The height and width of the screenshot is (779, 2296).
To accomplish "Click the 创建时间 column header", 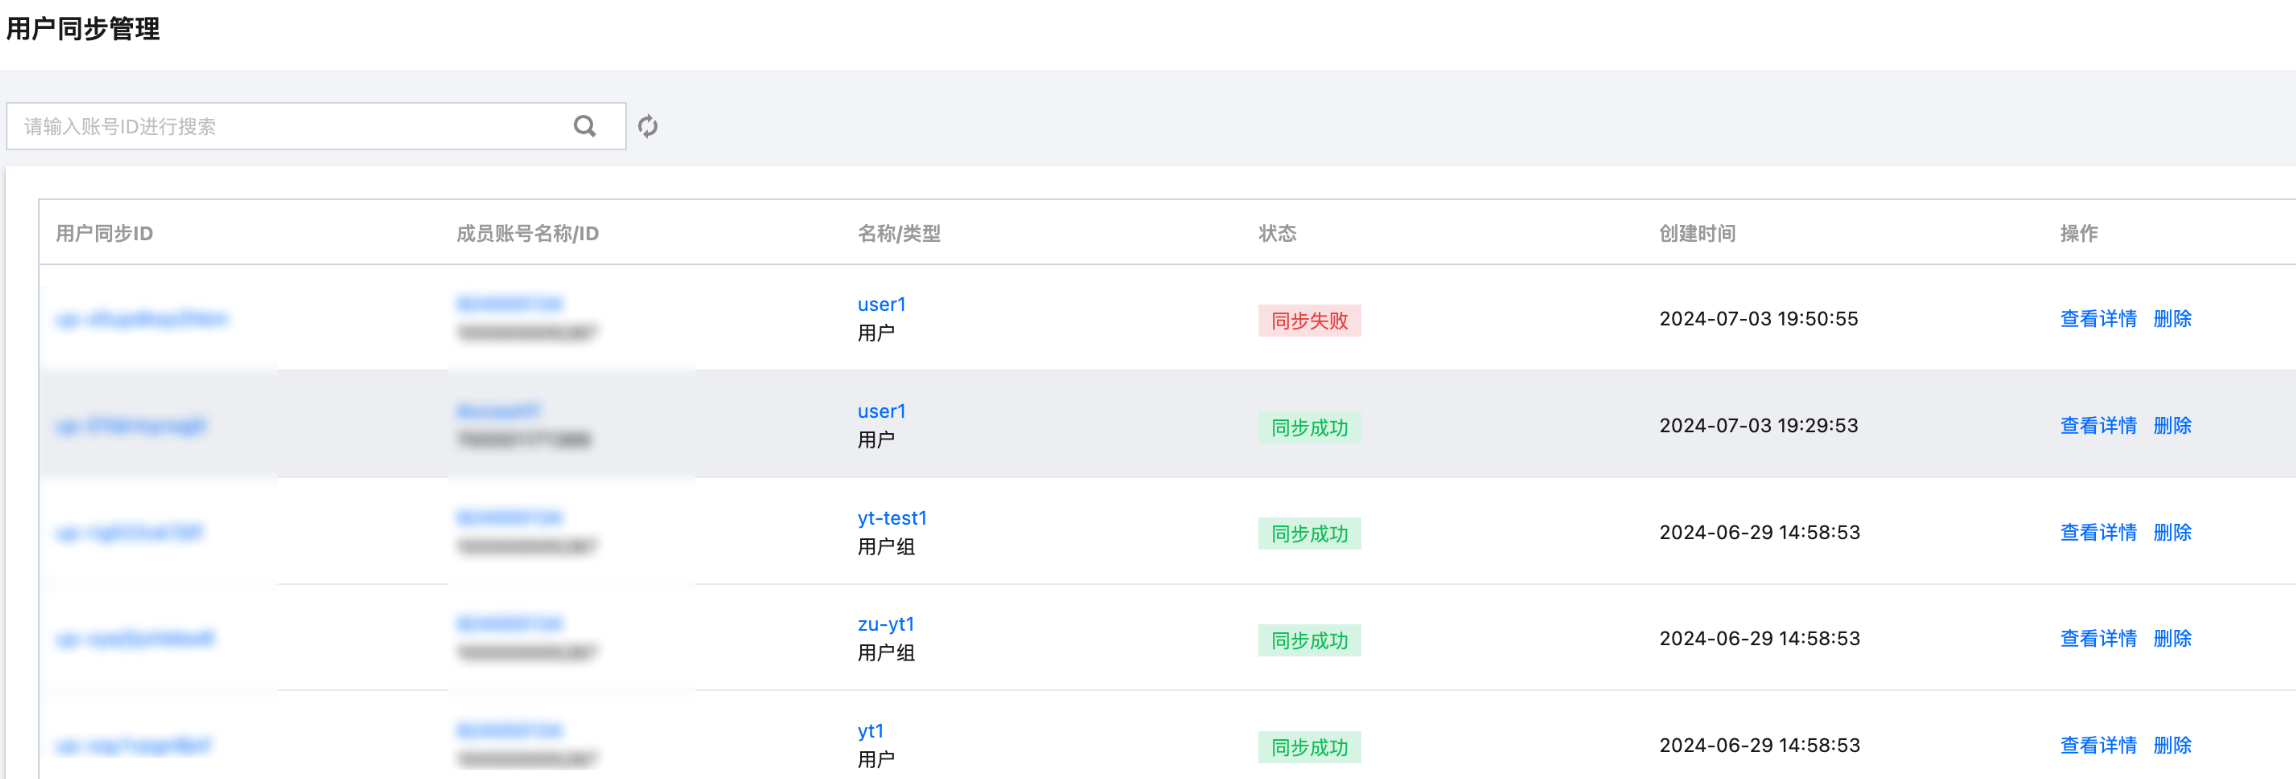I will [x=1697, y=234].
